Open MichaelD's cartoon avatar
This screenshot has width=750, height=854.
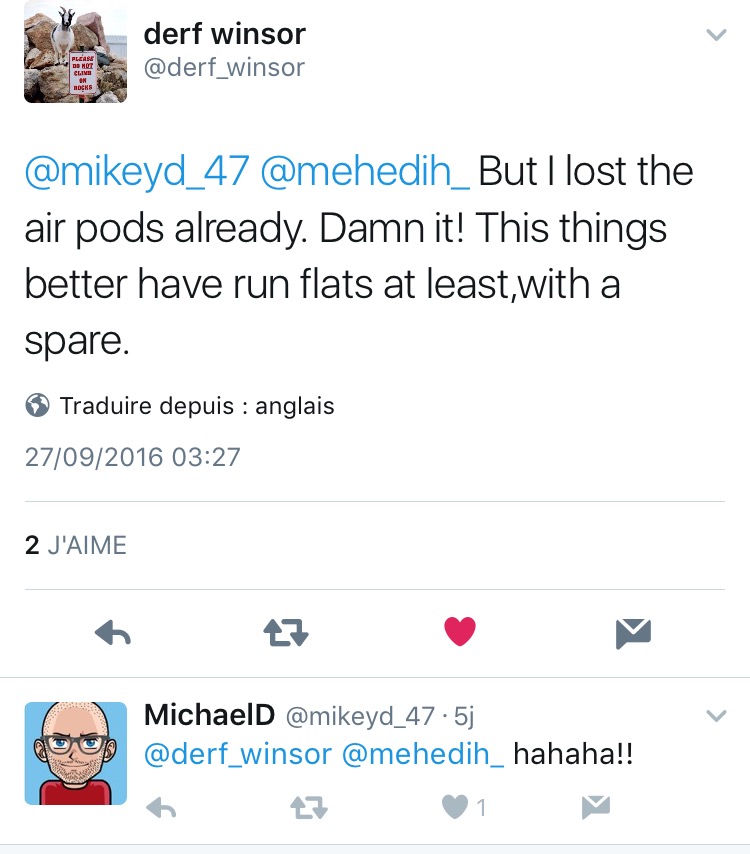coord(76,753)
